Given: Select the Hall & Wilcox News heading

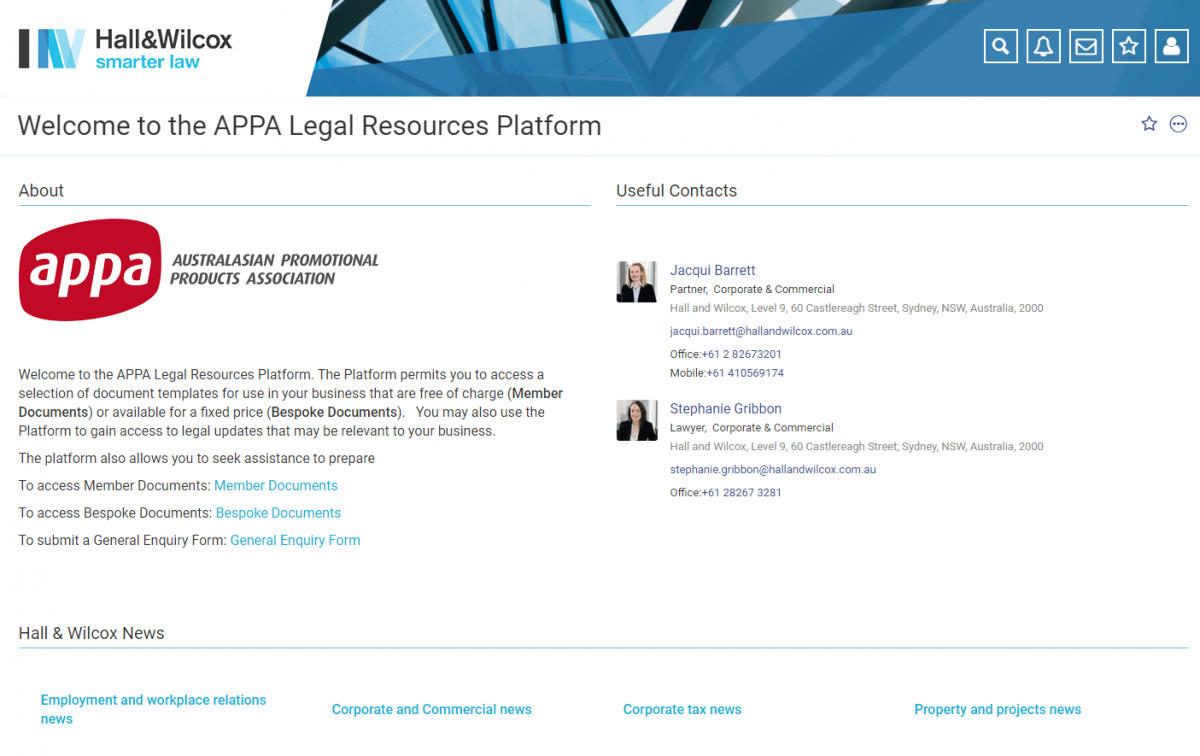Looking at the screenshot, I should coord(91,633).
